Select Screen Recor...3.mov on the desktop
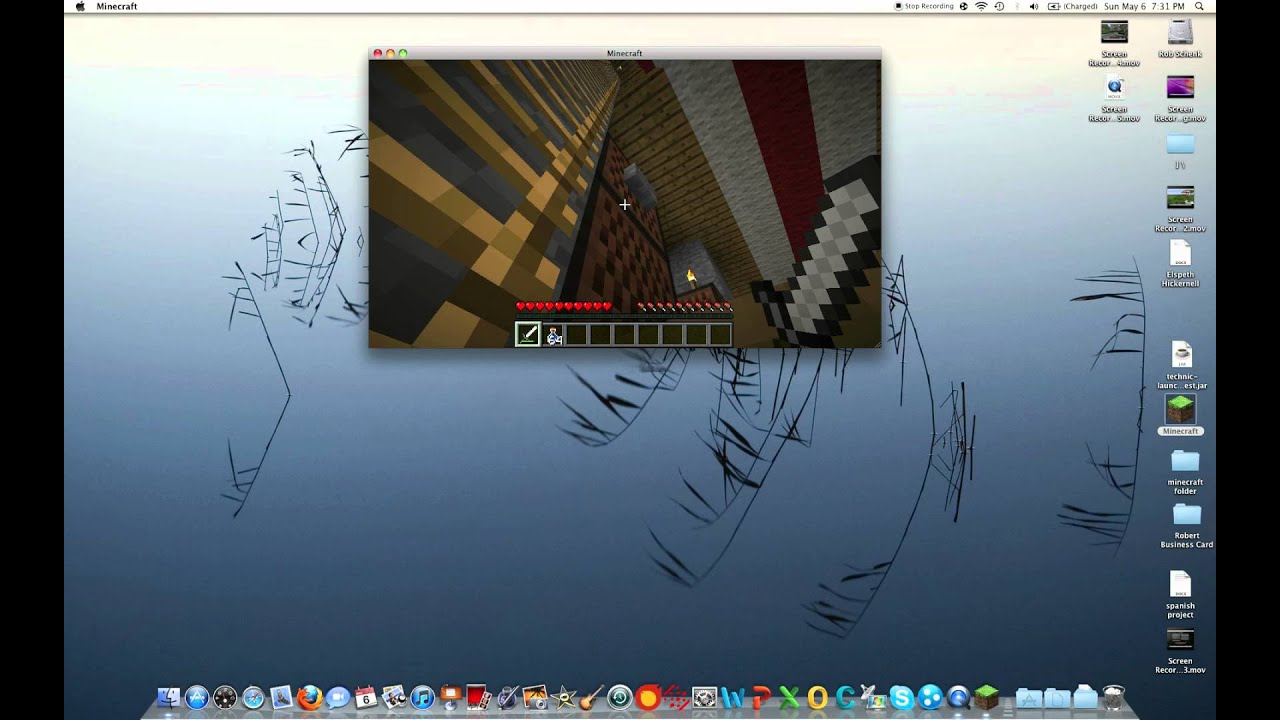Screen dimensions: 1280x720 point(1180,651)
